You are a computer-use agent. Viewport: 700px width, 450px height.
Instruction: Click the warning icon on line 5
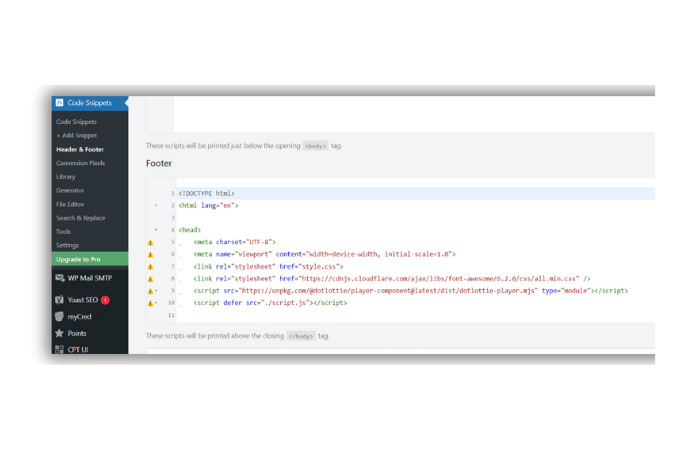pyautogui.click(x=150, y=242)
